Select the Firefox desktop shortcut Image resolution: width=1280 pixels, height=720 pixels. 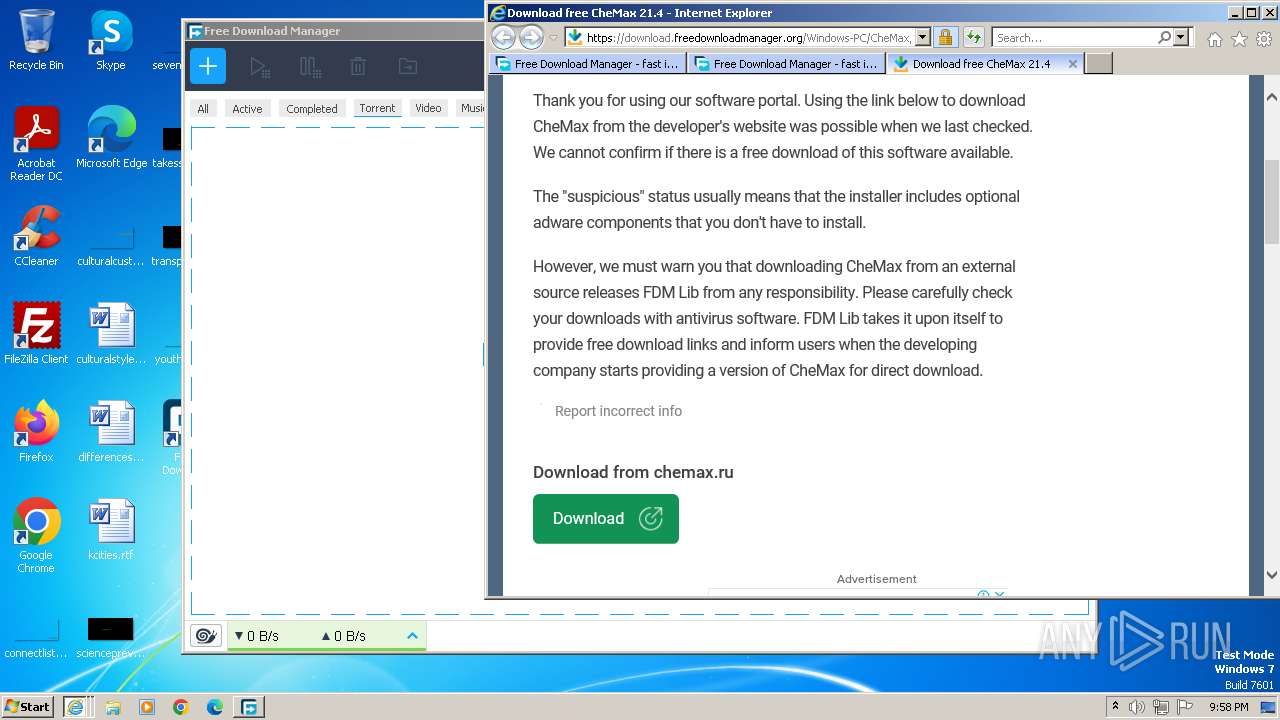tap(36, 432)
